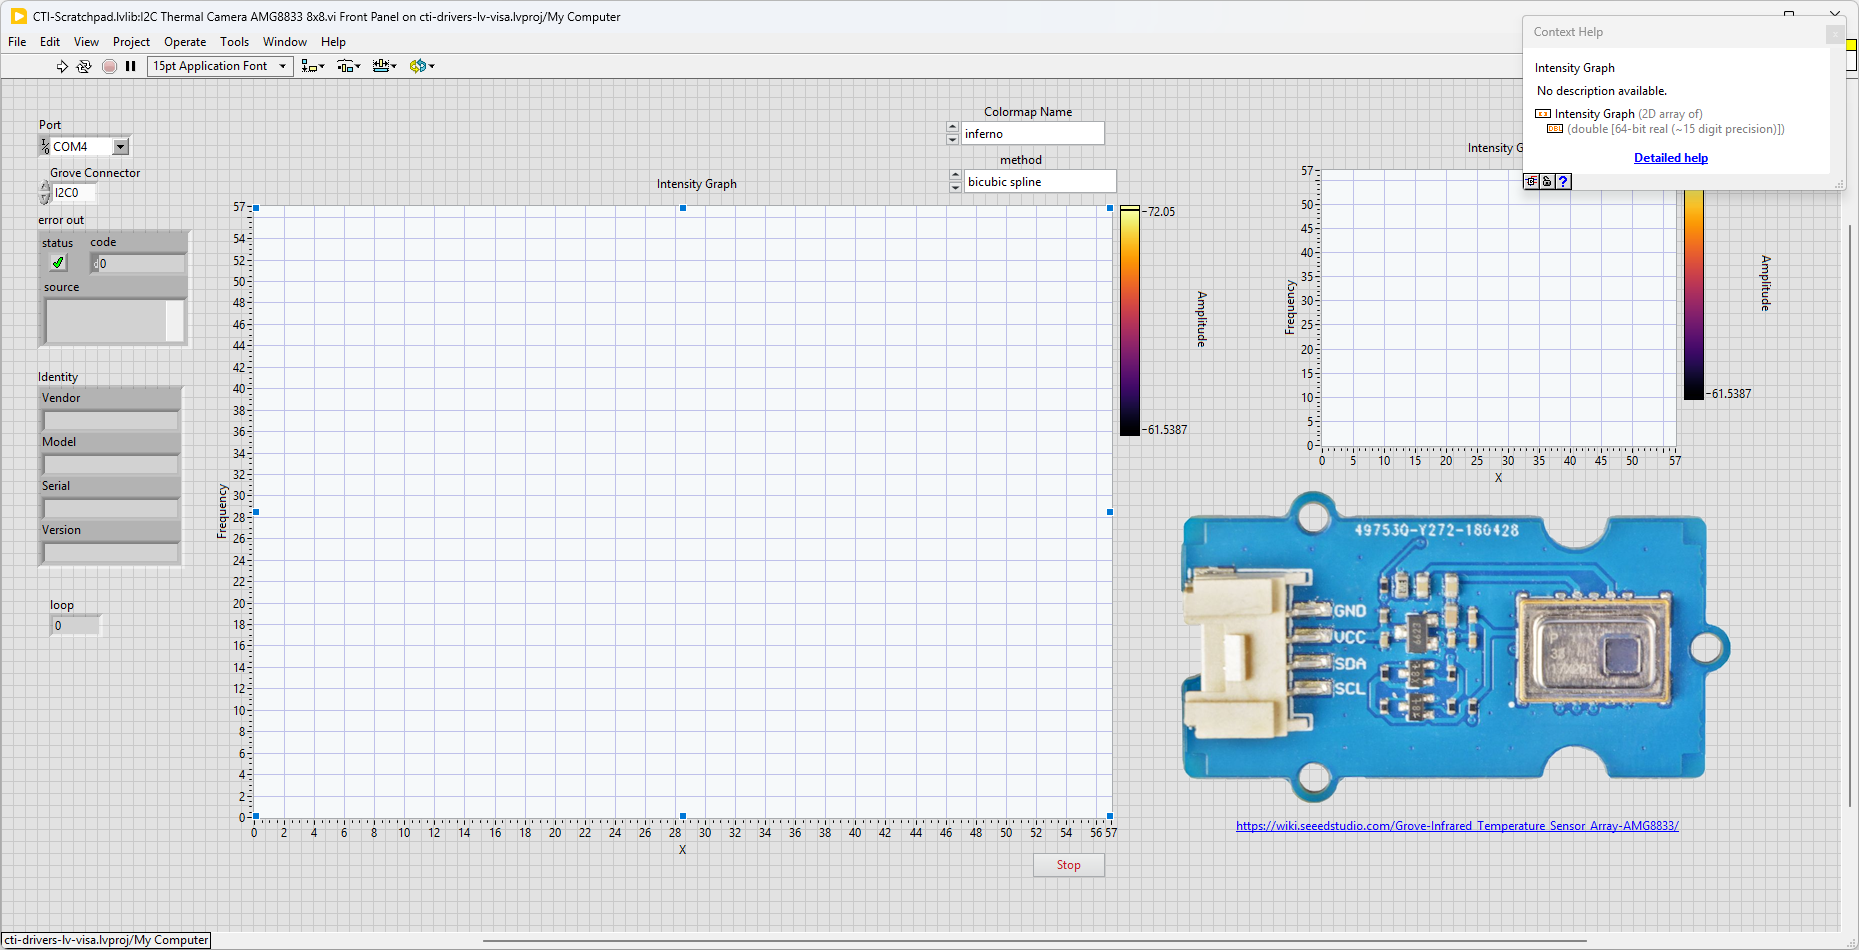Open the Port COM4 dropdown

120,147
